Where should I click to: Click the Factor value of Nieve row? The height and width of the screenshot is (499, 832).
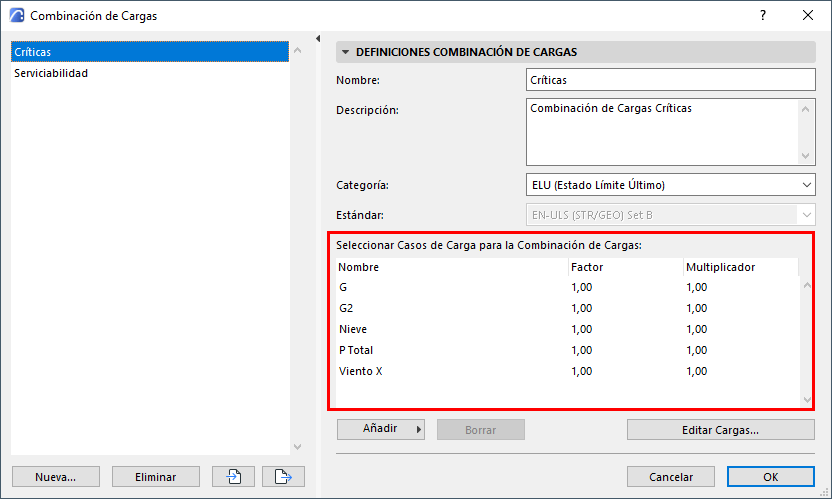582,329
